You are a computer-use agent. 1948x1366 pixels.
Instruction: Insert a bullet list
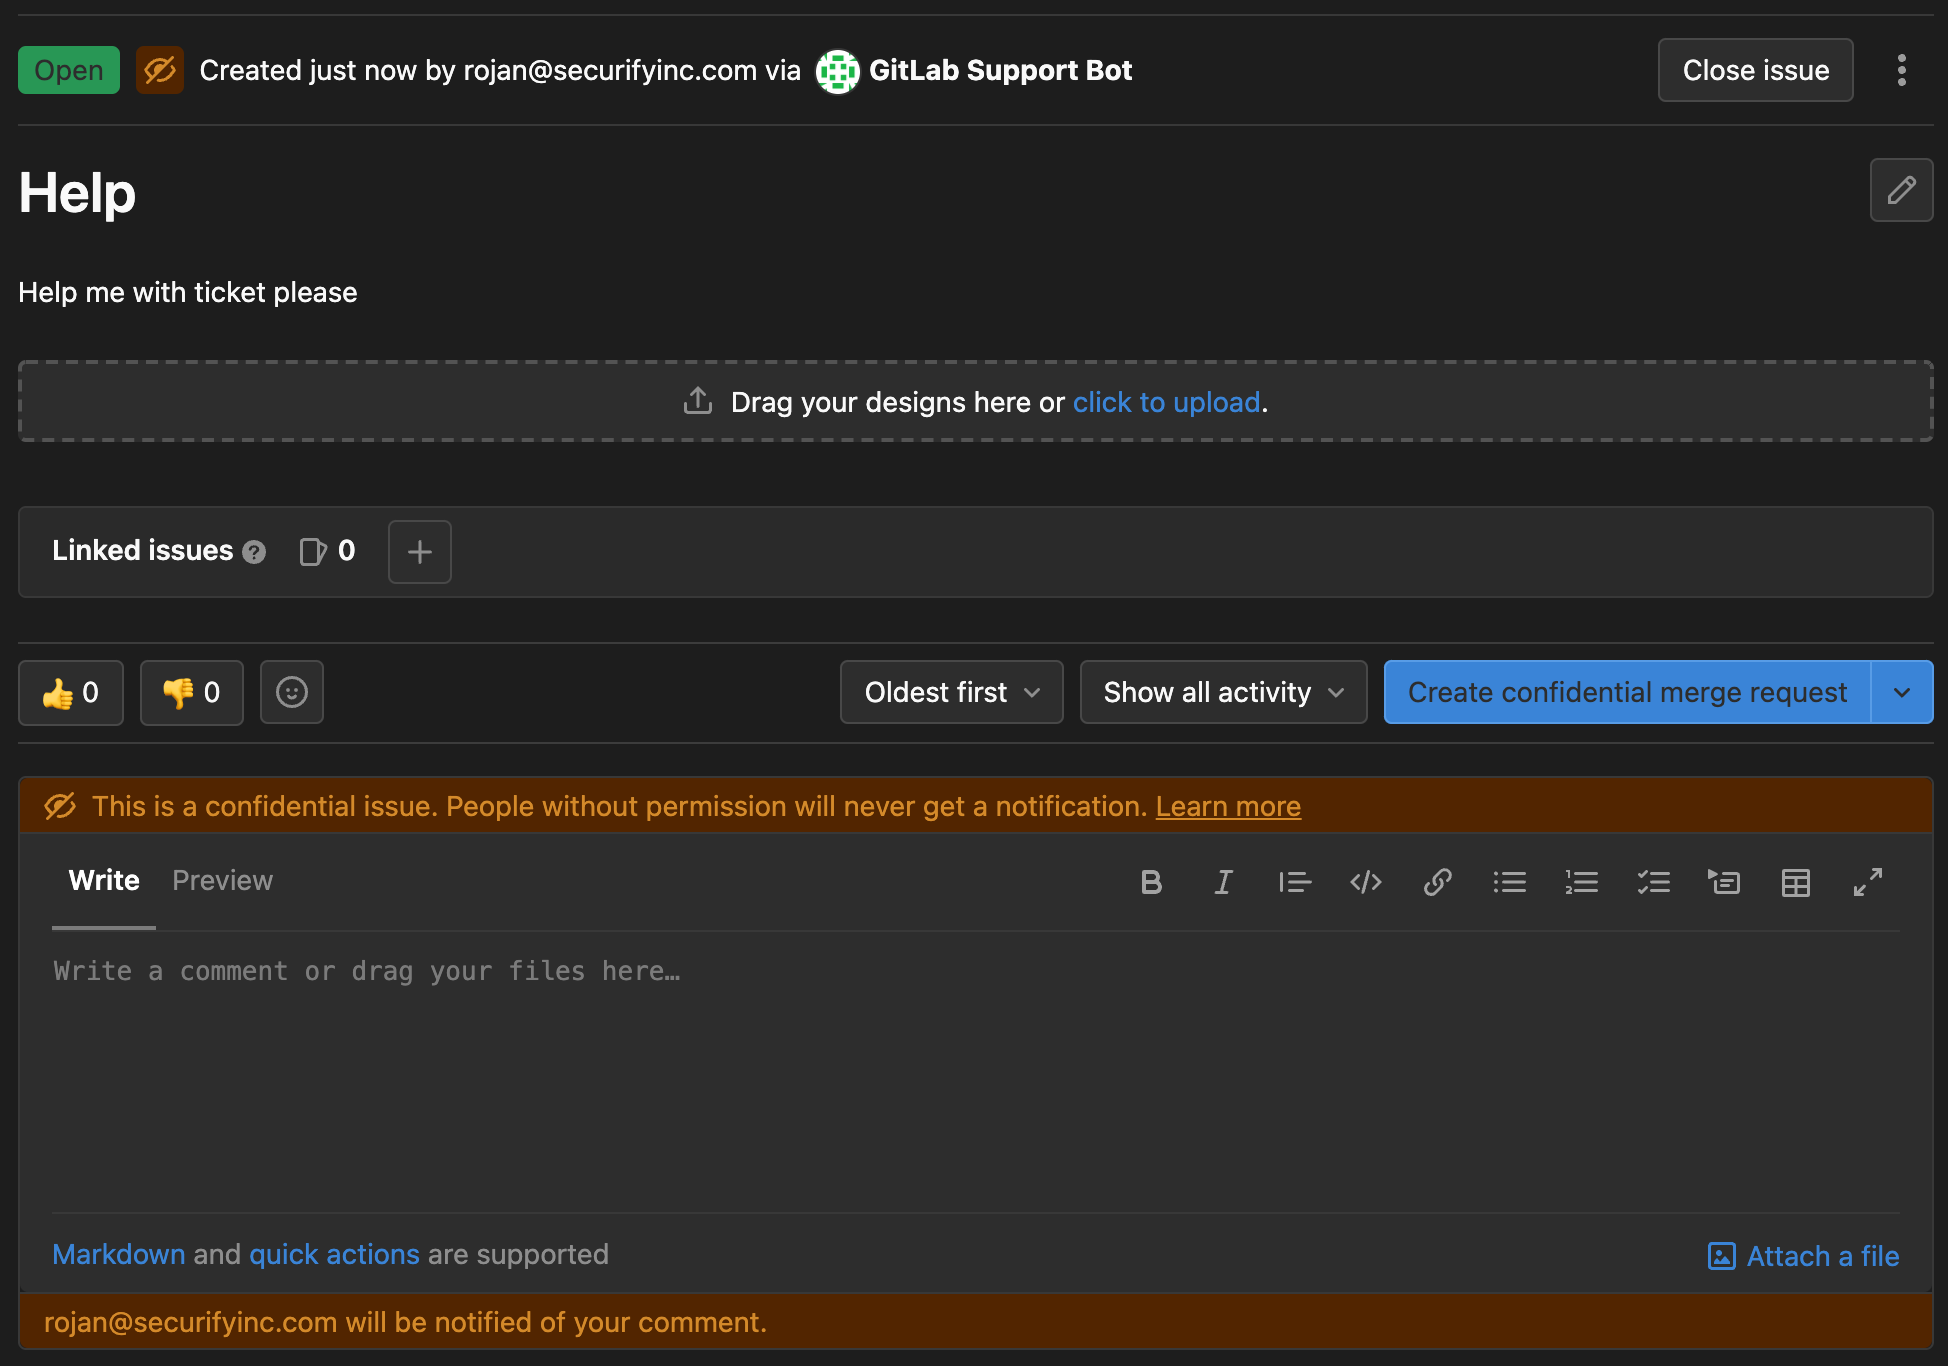[1510, 882]
